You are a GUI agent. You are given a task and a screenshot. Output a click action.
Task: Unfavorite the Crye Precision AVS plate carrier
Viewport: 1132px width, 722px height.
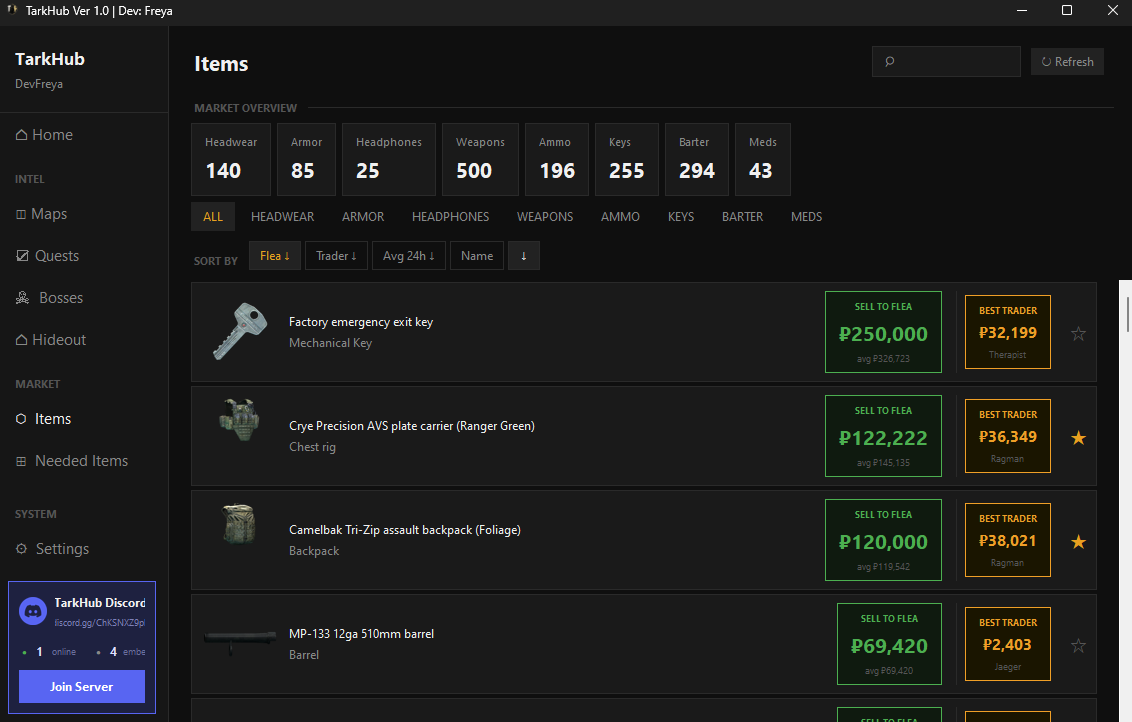point(1078,438)
